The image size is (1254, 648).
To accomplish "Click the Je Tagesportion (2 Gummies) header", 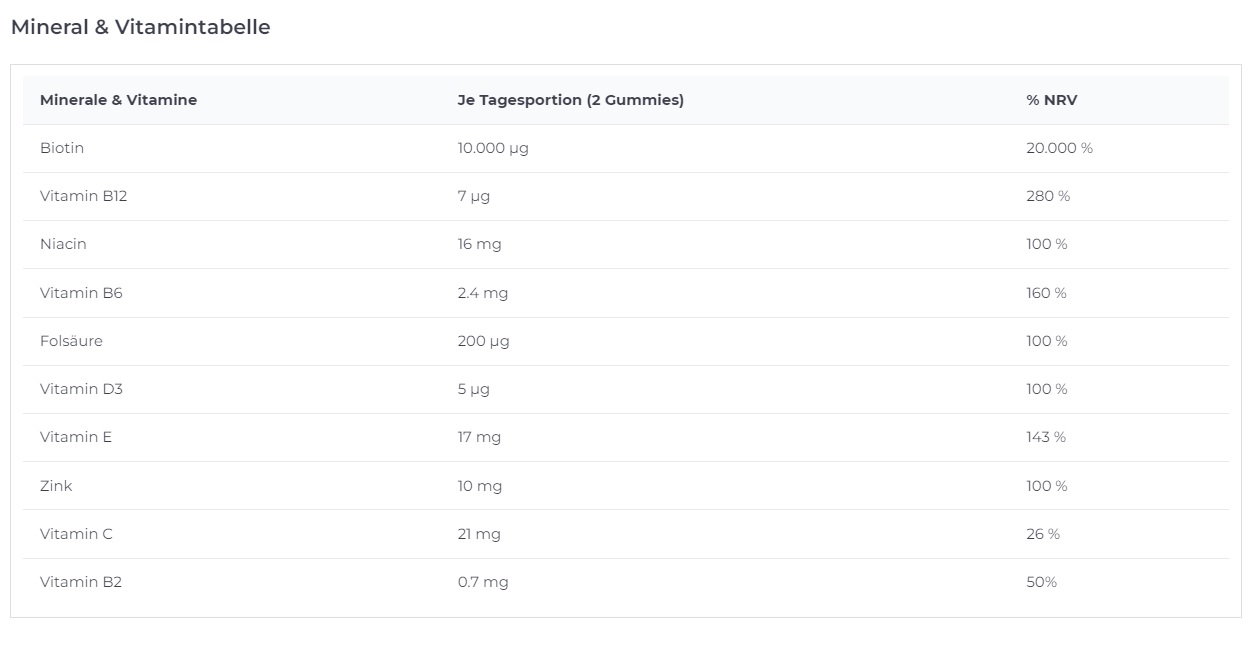I will (x=571, y=100).
